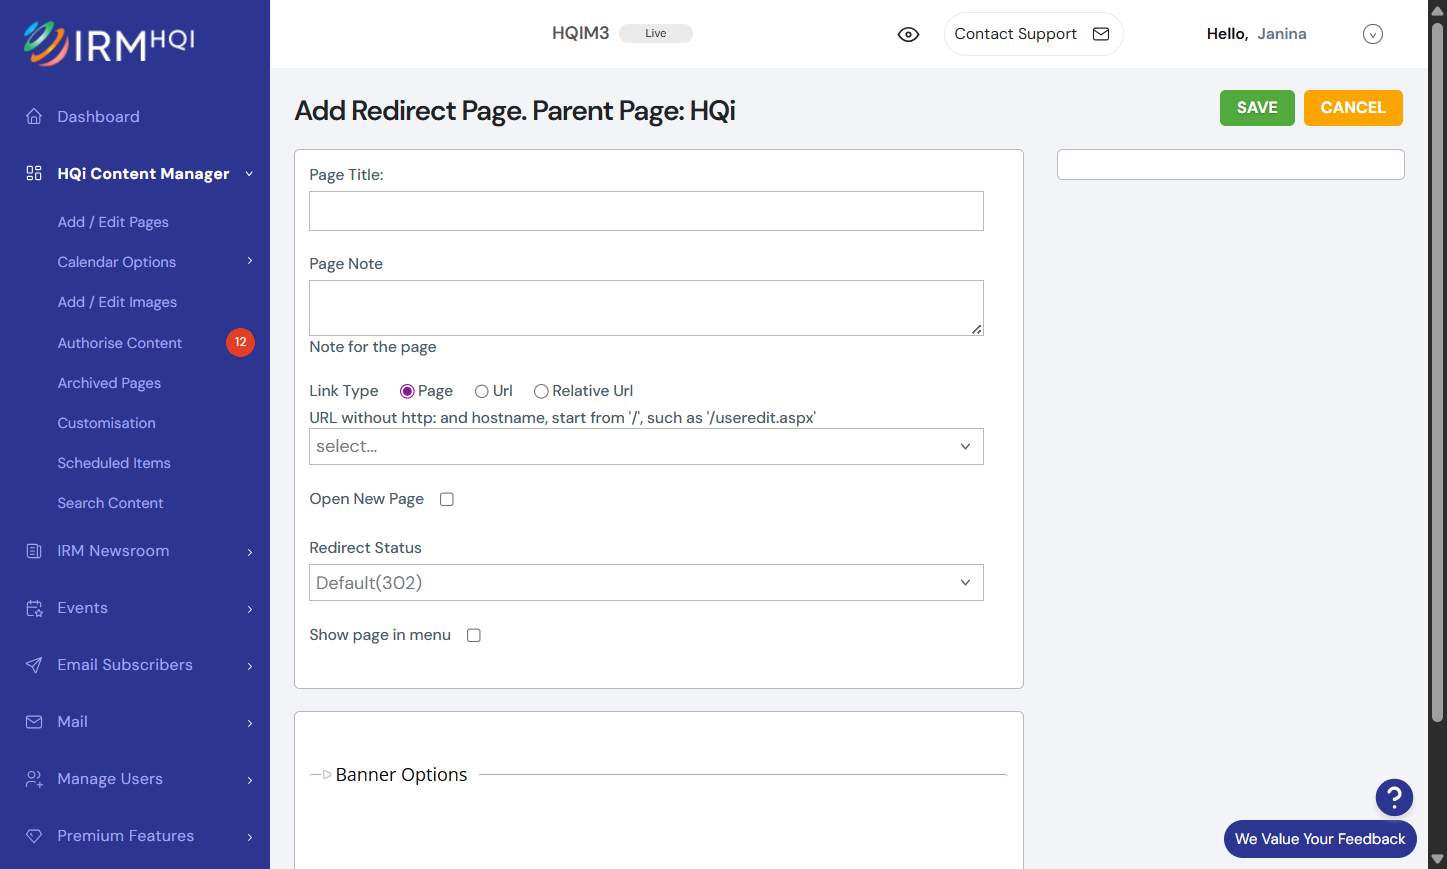Click the eye preview icon in header

coord(908,34)
